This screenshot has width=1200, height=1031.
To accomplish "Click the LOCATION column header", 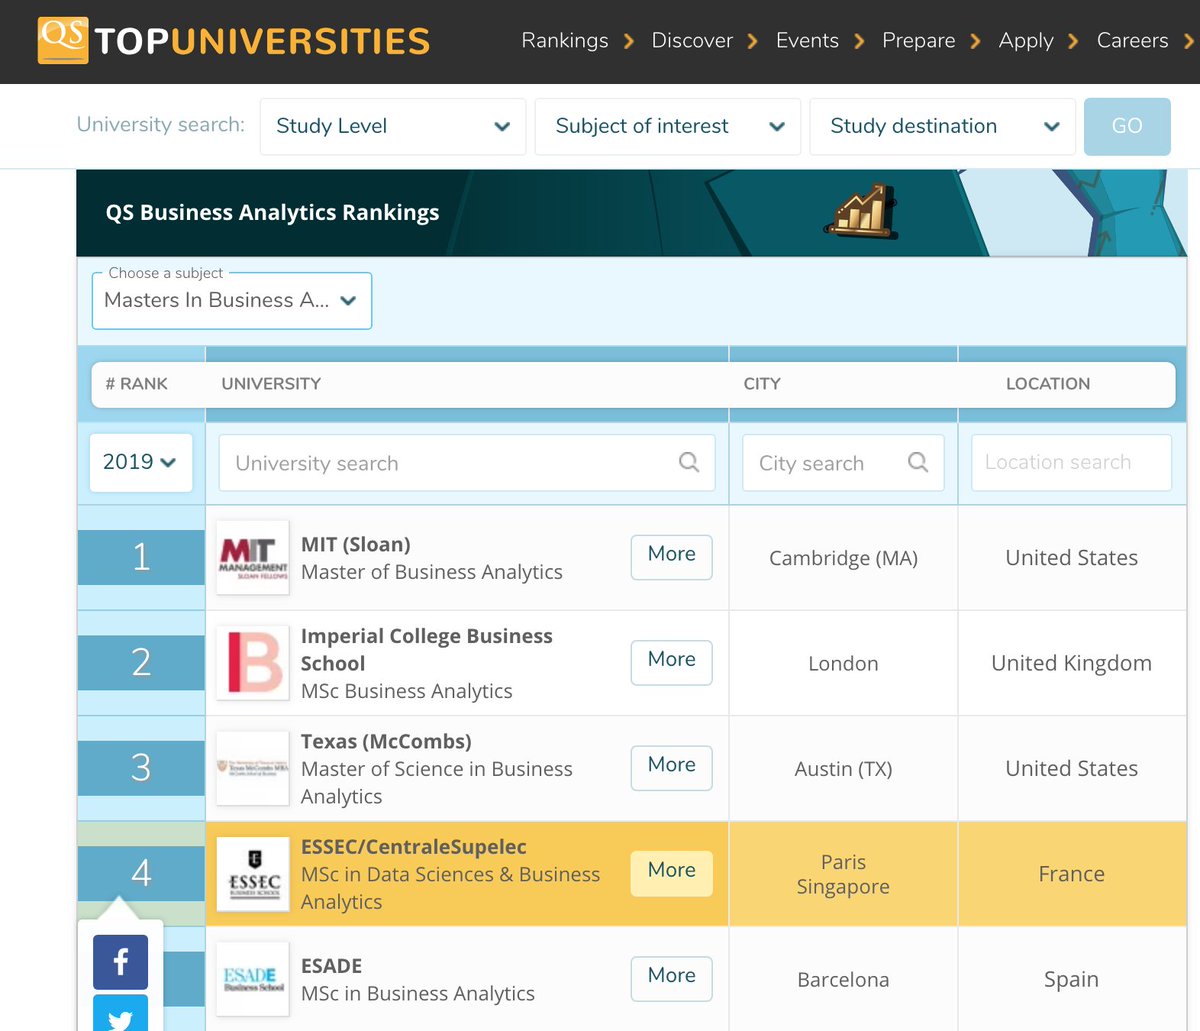I will (1048, 384).
